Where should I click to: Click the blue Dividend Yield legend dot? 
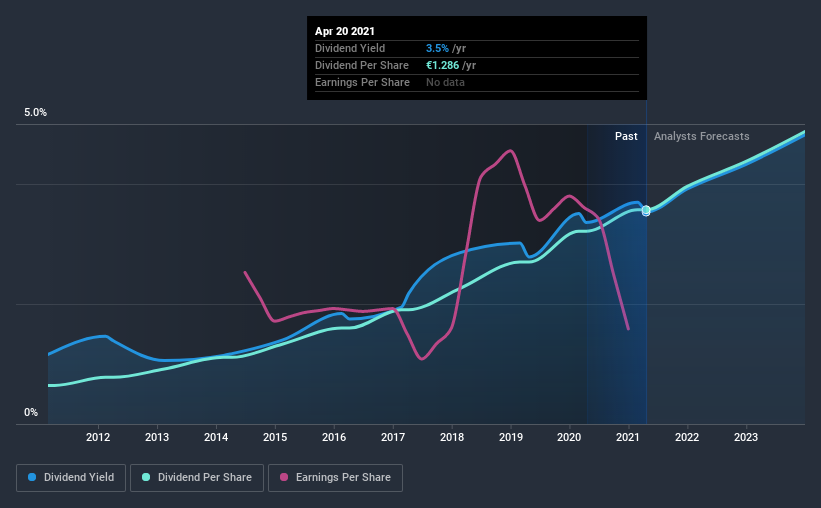pyautogui.click(x=32, y=477)
